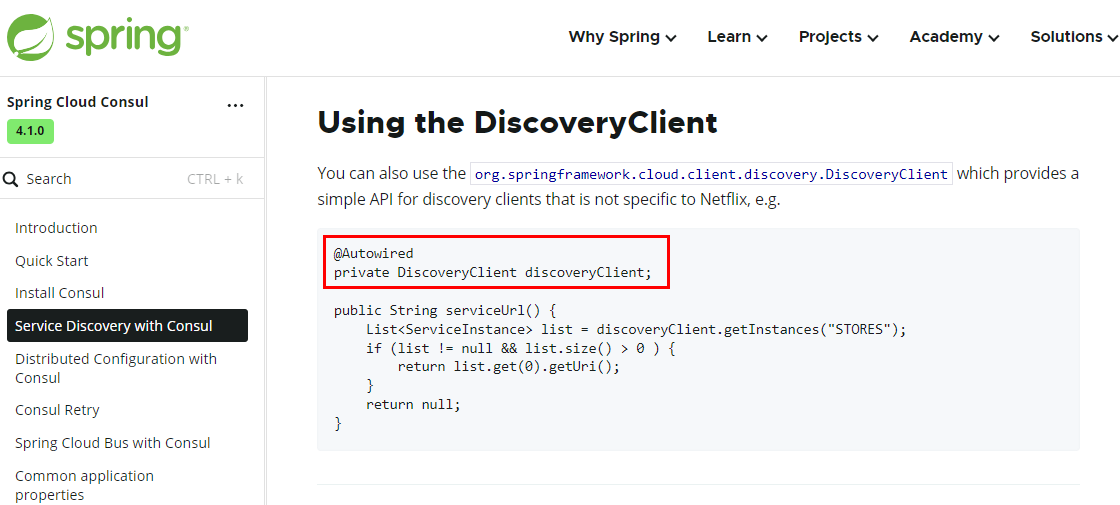Image resolution: width=1120 pixels, height=505 pixels.
Task: Click the magnifying glass search icon
Action: coord(11,179)
